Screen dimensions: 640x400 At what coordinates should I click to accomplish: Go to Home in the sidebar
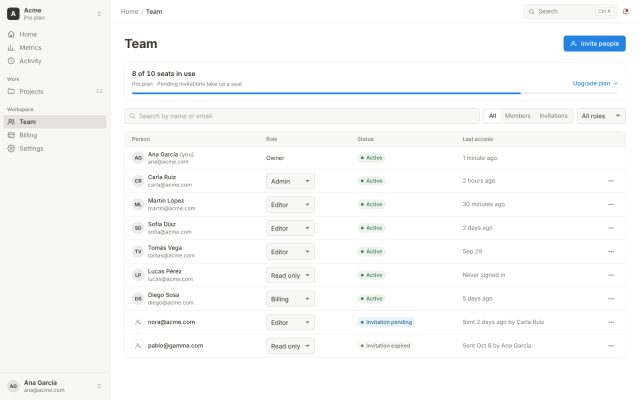pyautogui.click(x=55, y=34)
